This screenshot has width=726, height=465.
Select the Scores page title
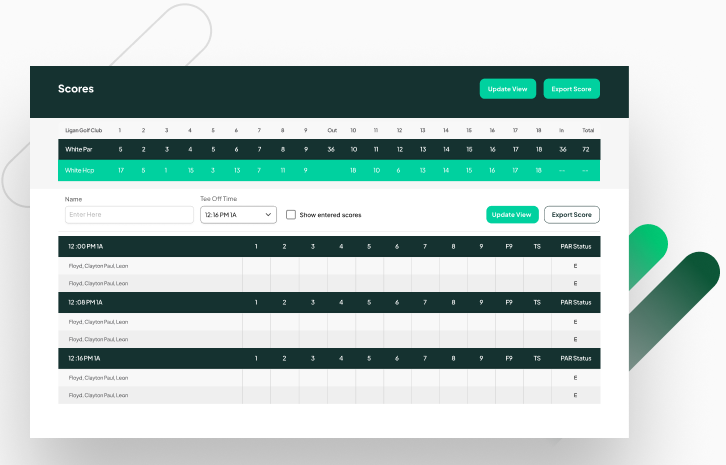pyautogui.click(x=76, y=89)
